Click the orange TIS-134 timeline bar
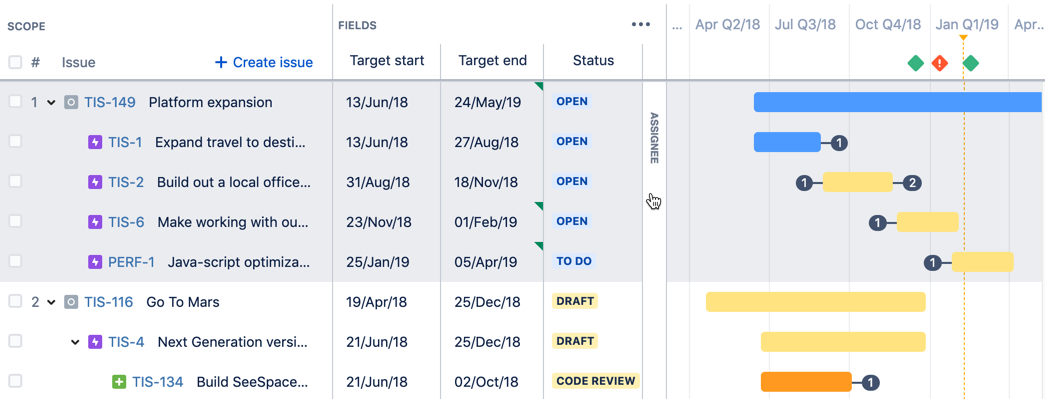This screenshot has height=399, width=1045. (806, 382)
